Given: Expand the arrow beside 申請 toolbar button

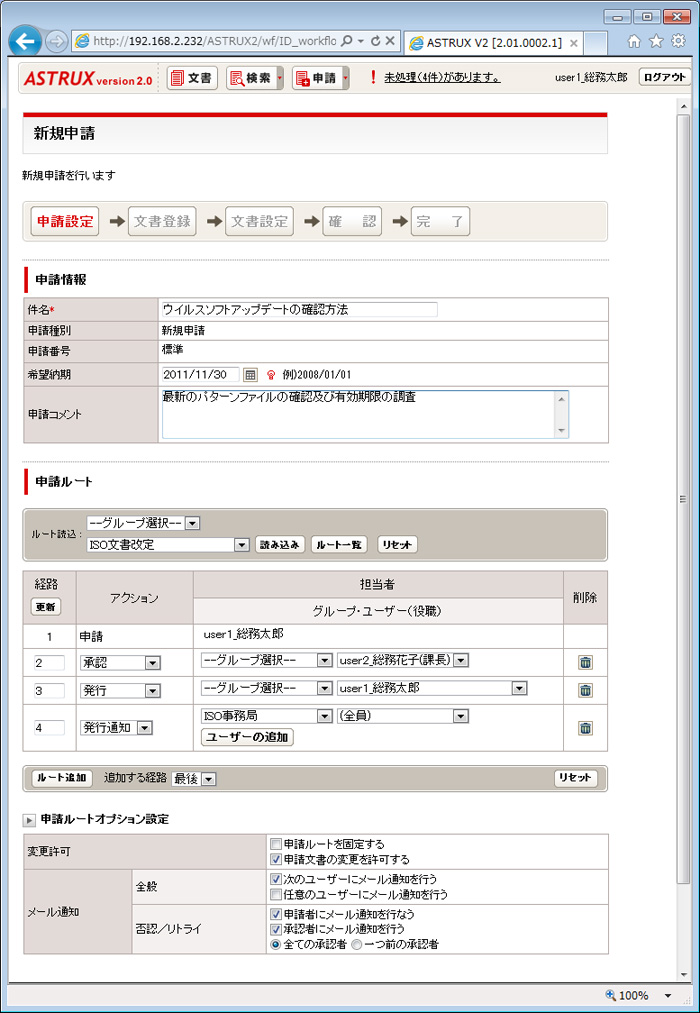Looking at the screenshot, I should tap(346, 78).
